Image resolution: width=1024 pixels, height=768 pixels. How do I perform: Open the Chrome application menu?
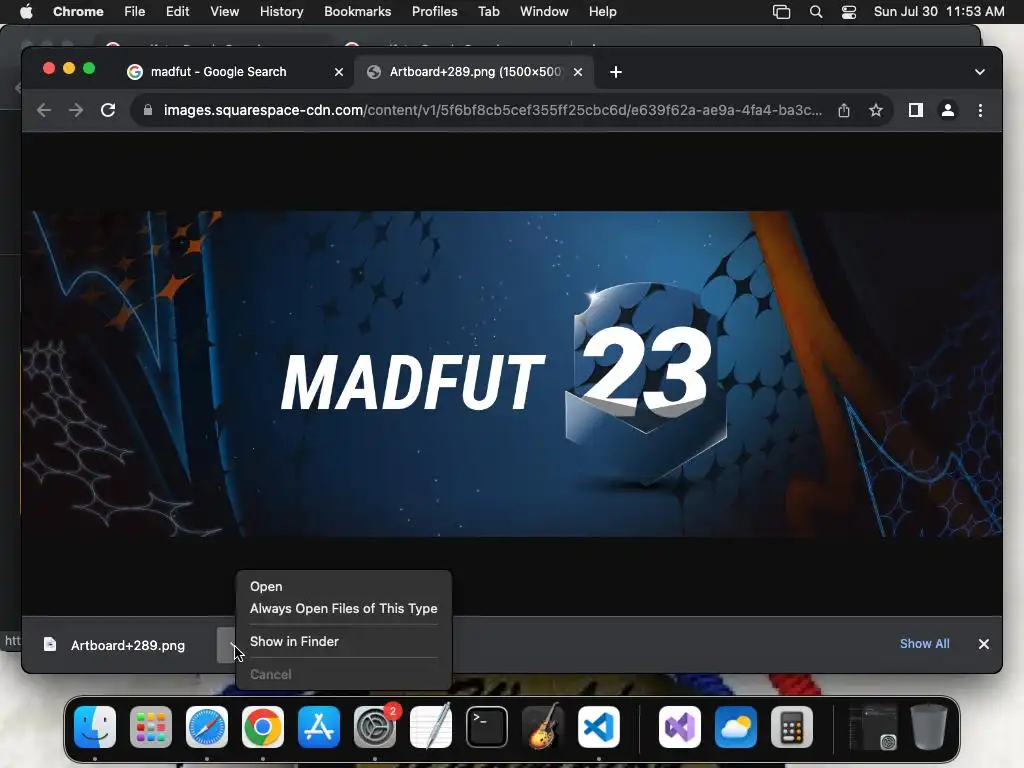click(x=78, y=12)
